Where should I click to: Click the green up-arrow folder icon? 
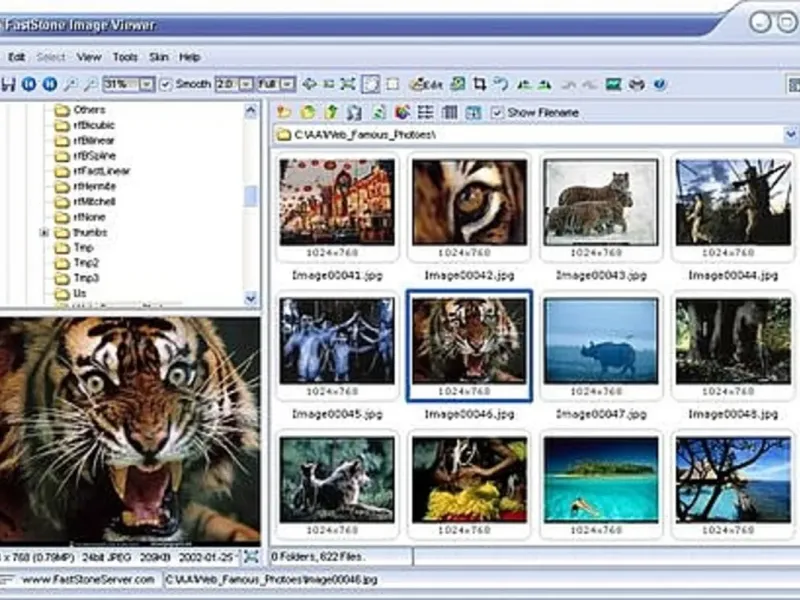(x=331, y=112)
